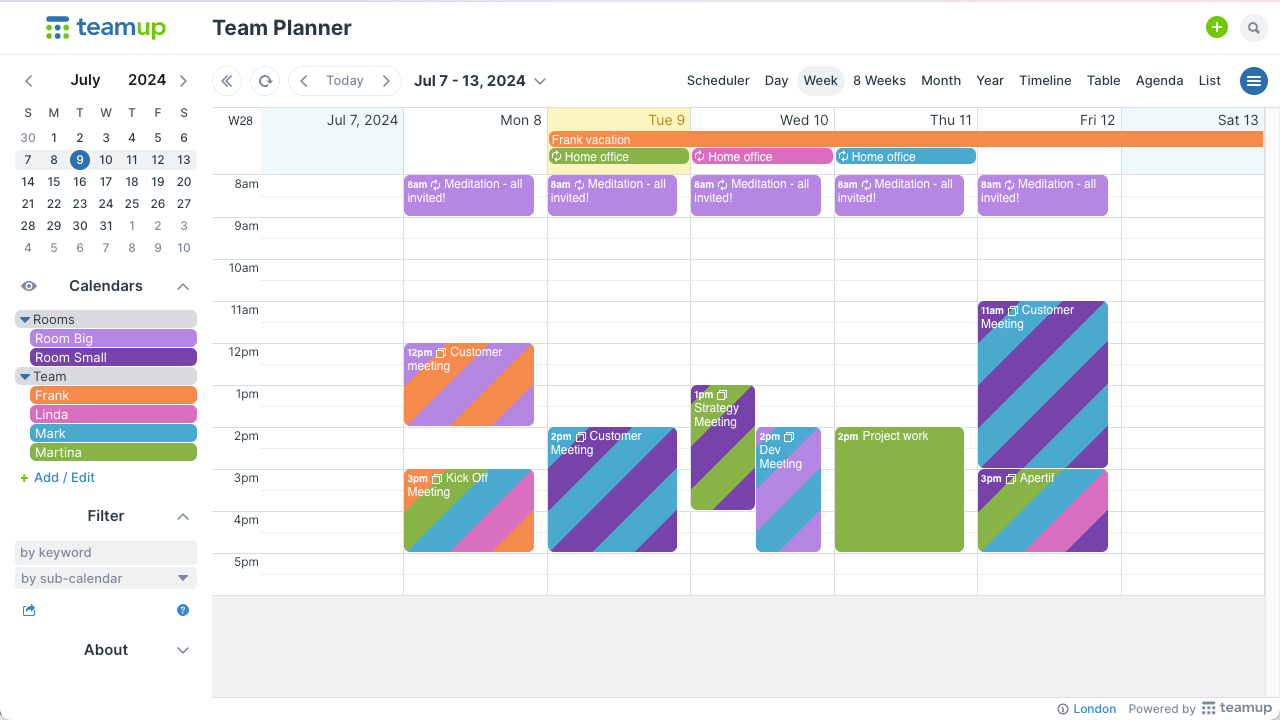Viewport: 1280px width, 720px height.
Task: Switch to Month view
Action: click(x=941, y=81)
